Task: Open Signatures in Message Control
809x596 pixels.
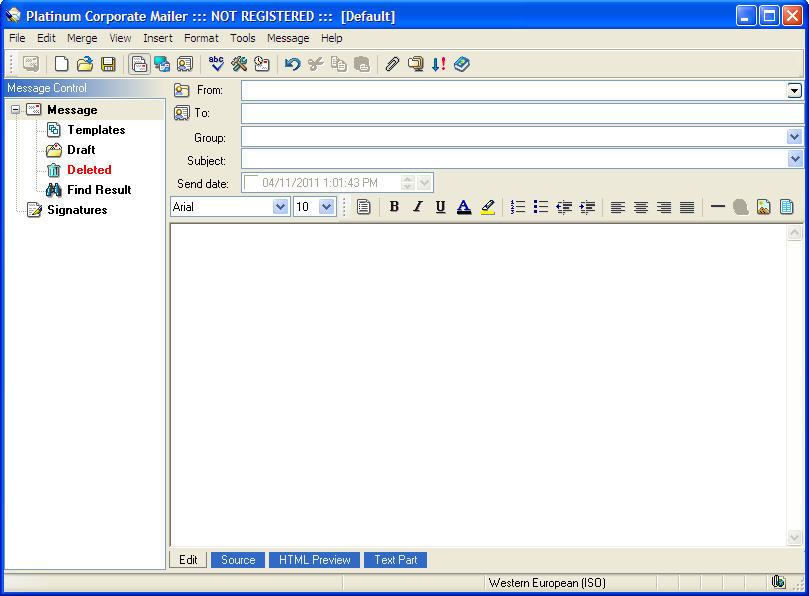Action: click(77, 210)
